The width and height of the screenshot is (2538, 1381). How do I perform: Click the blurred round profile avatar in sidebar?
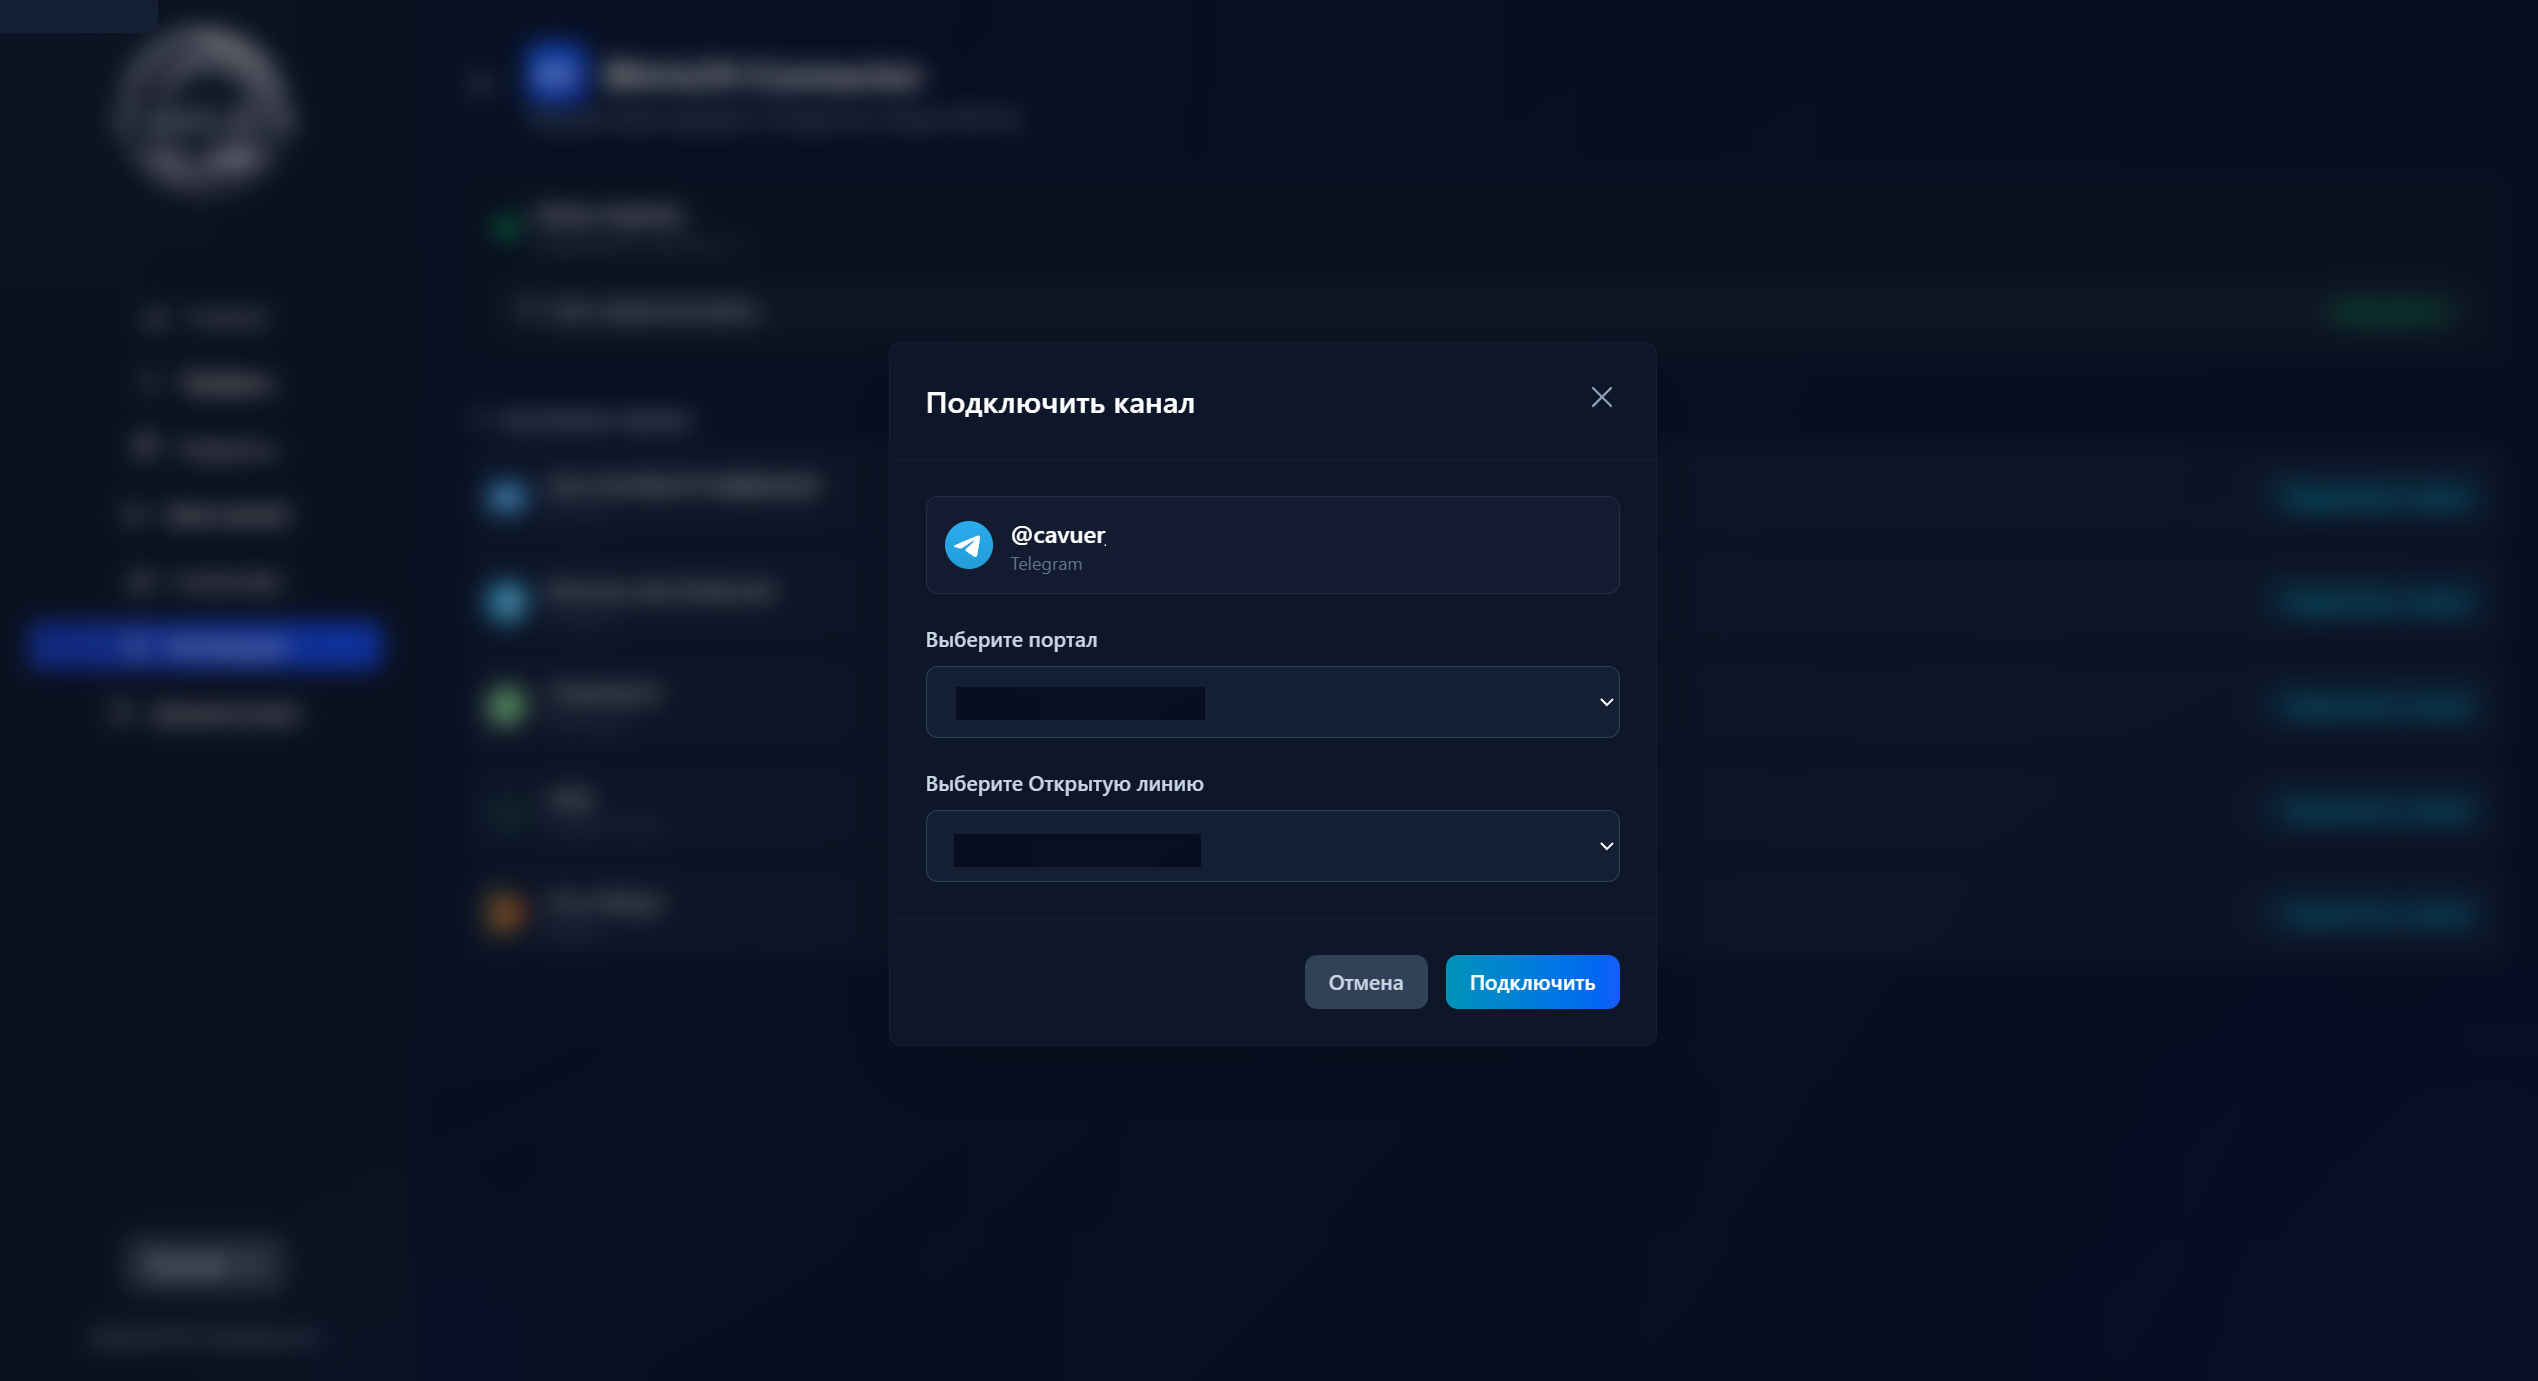click(204, 110)
